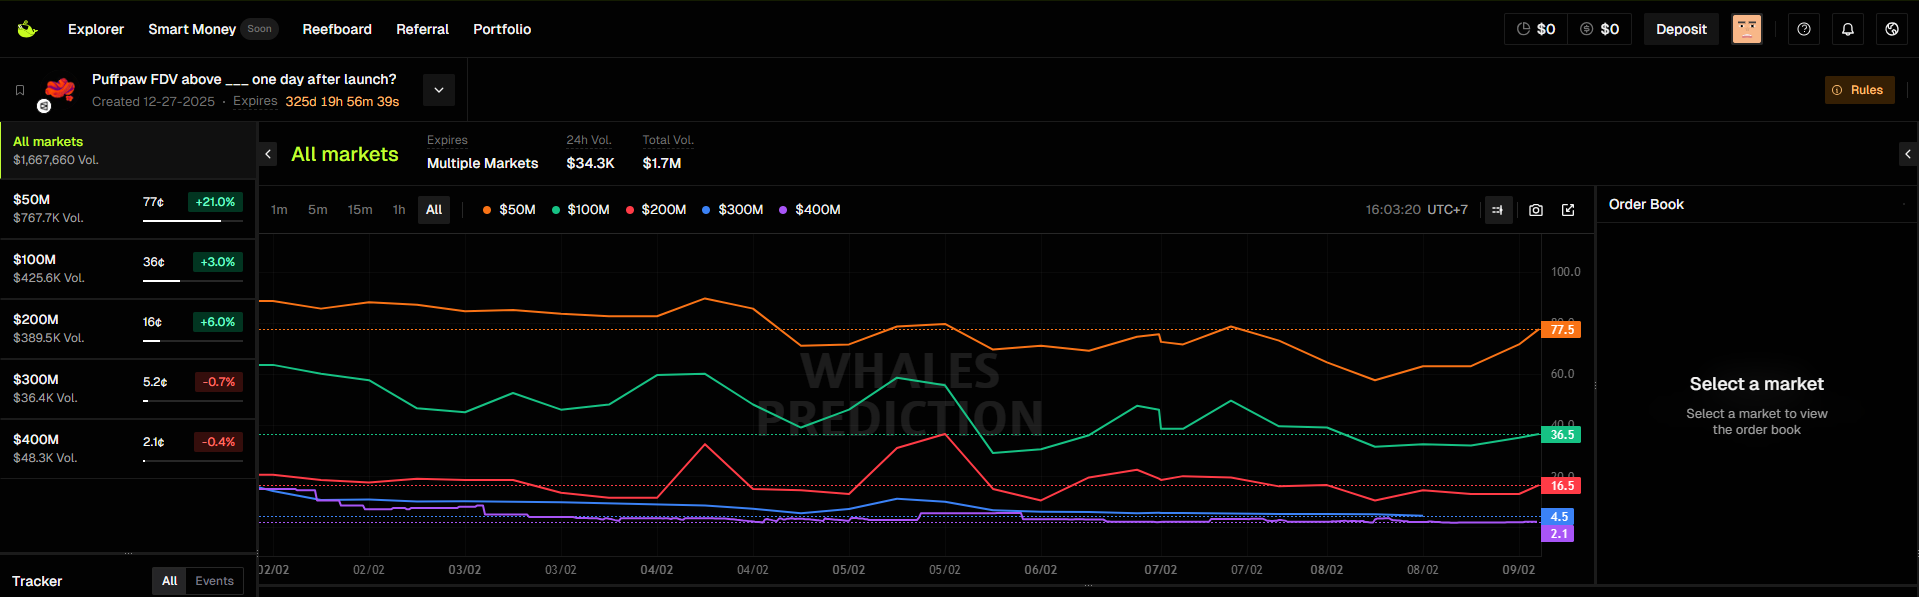Click the 36.5 green price label

[x=1562, y=435]
